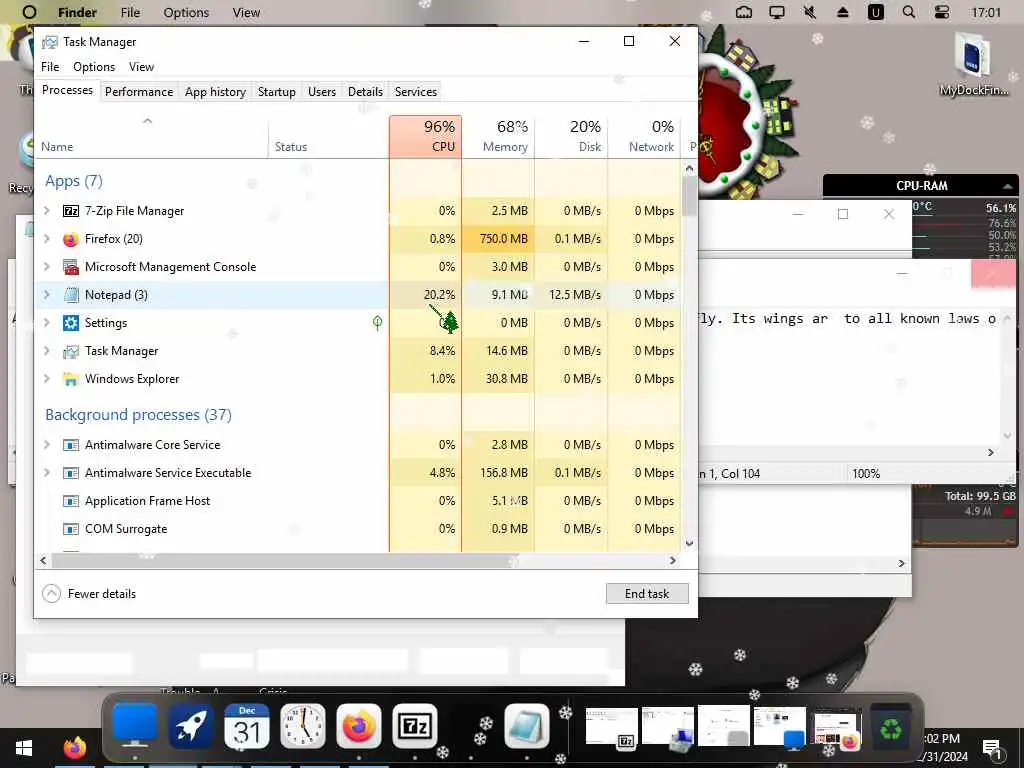
Task: Click the Firefox icon in process list
Action: (71, 239)
